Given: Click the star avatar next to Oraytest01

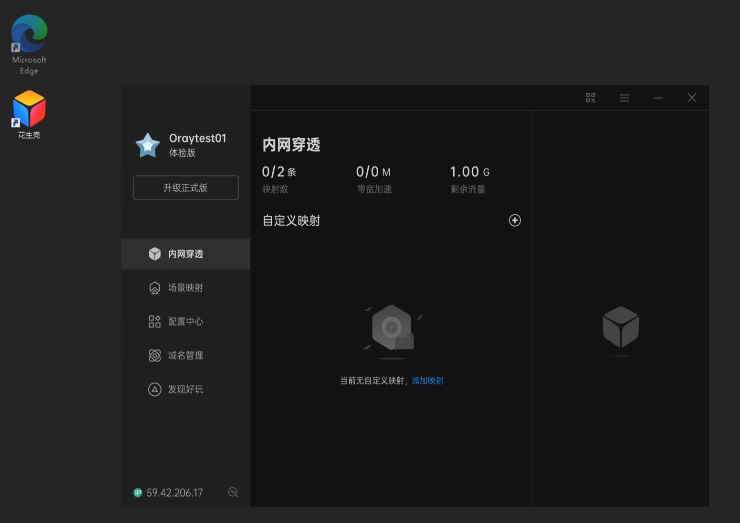Looking at the screenshot, I should click(148, 145).
